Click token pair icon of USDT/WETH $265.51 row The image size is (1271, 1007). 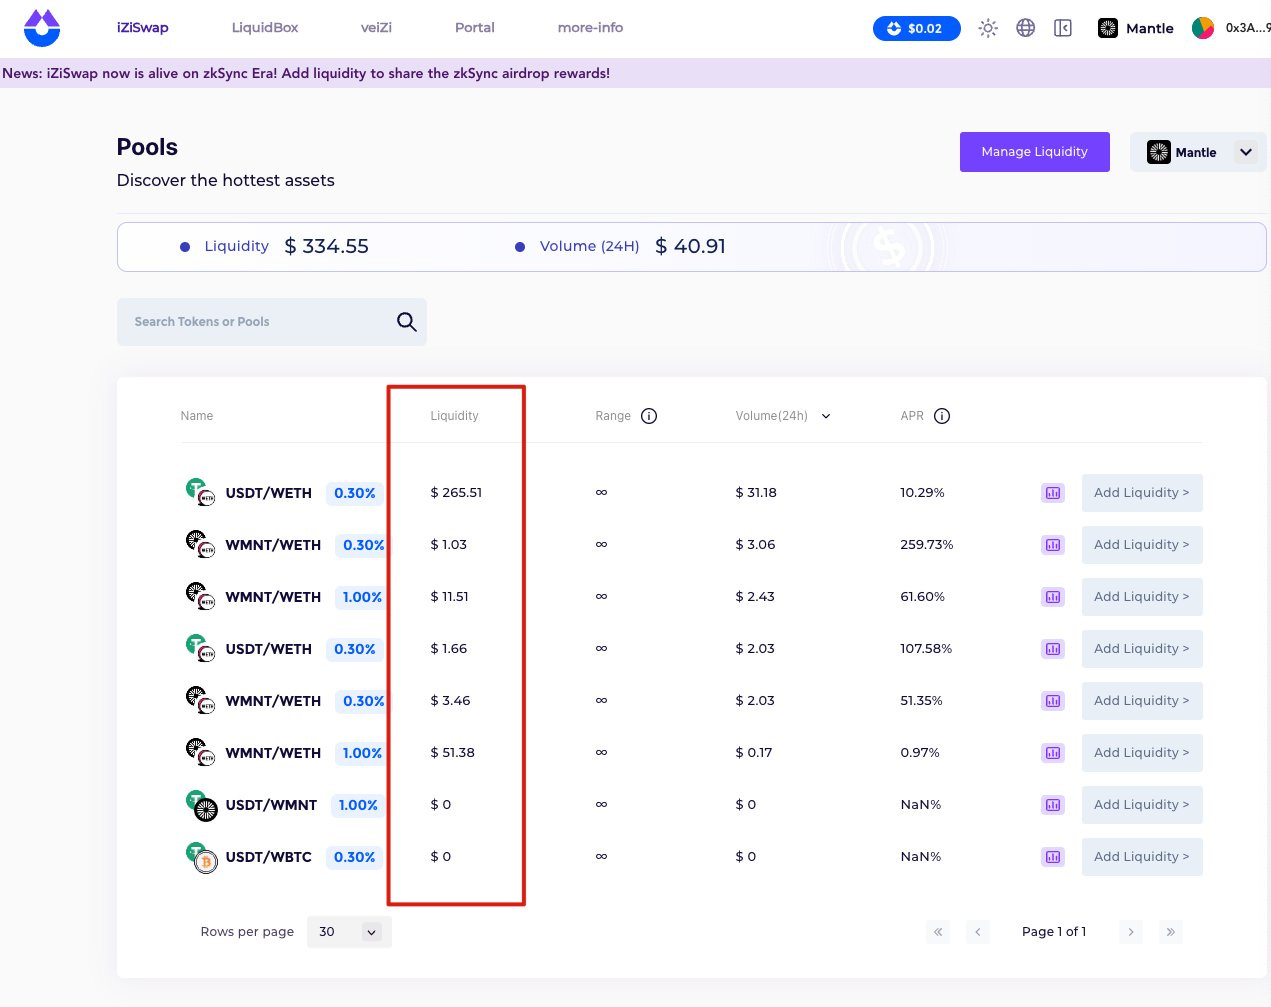201,493
